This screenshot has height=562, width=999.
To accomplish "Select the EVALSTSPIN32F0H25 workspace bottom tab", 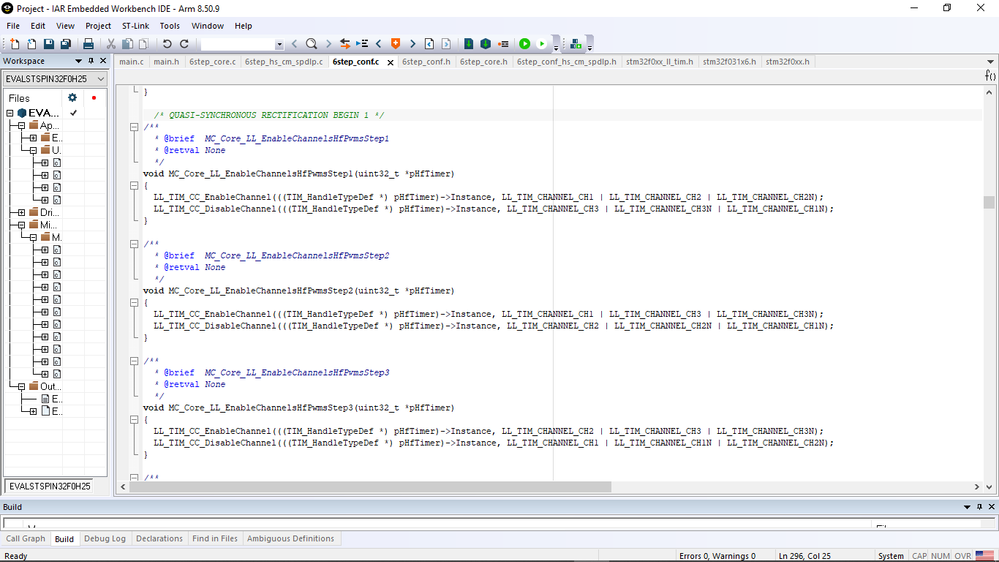I will pos(50,486).
